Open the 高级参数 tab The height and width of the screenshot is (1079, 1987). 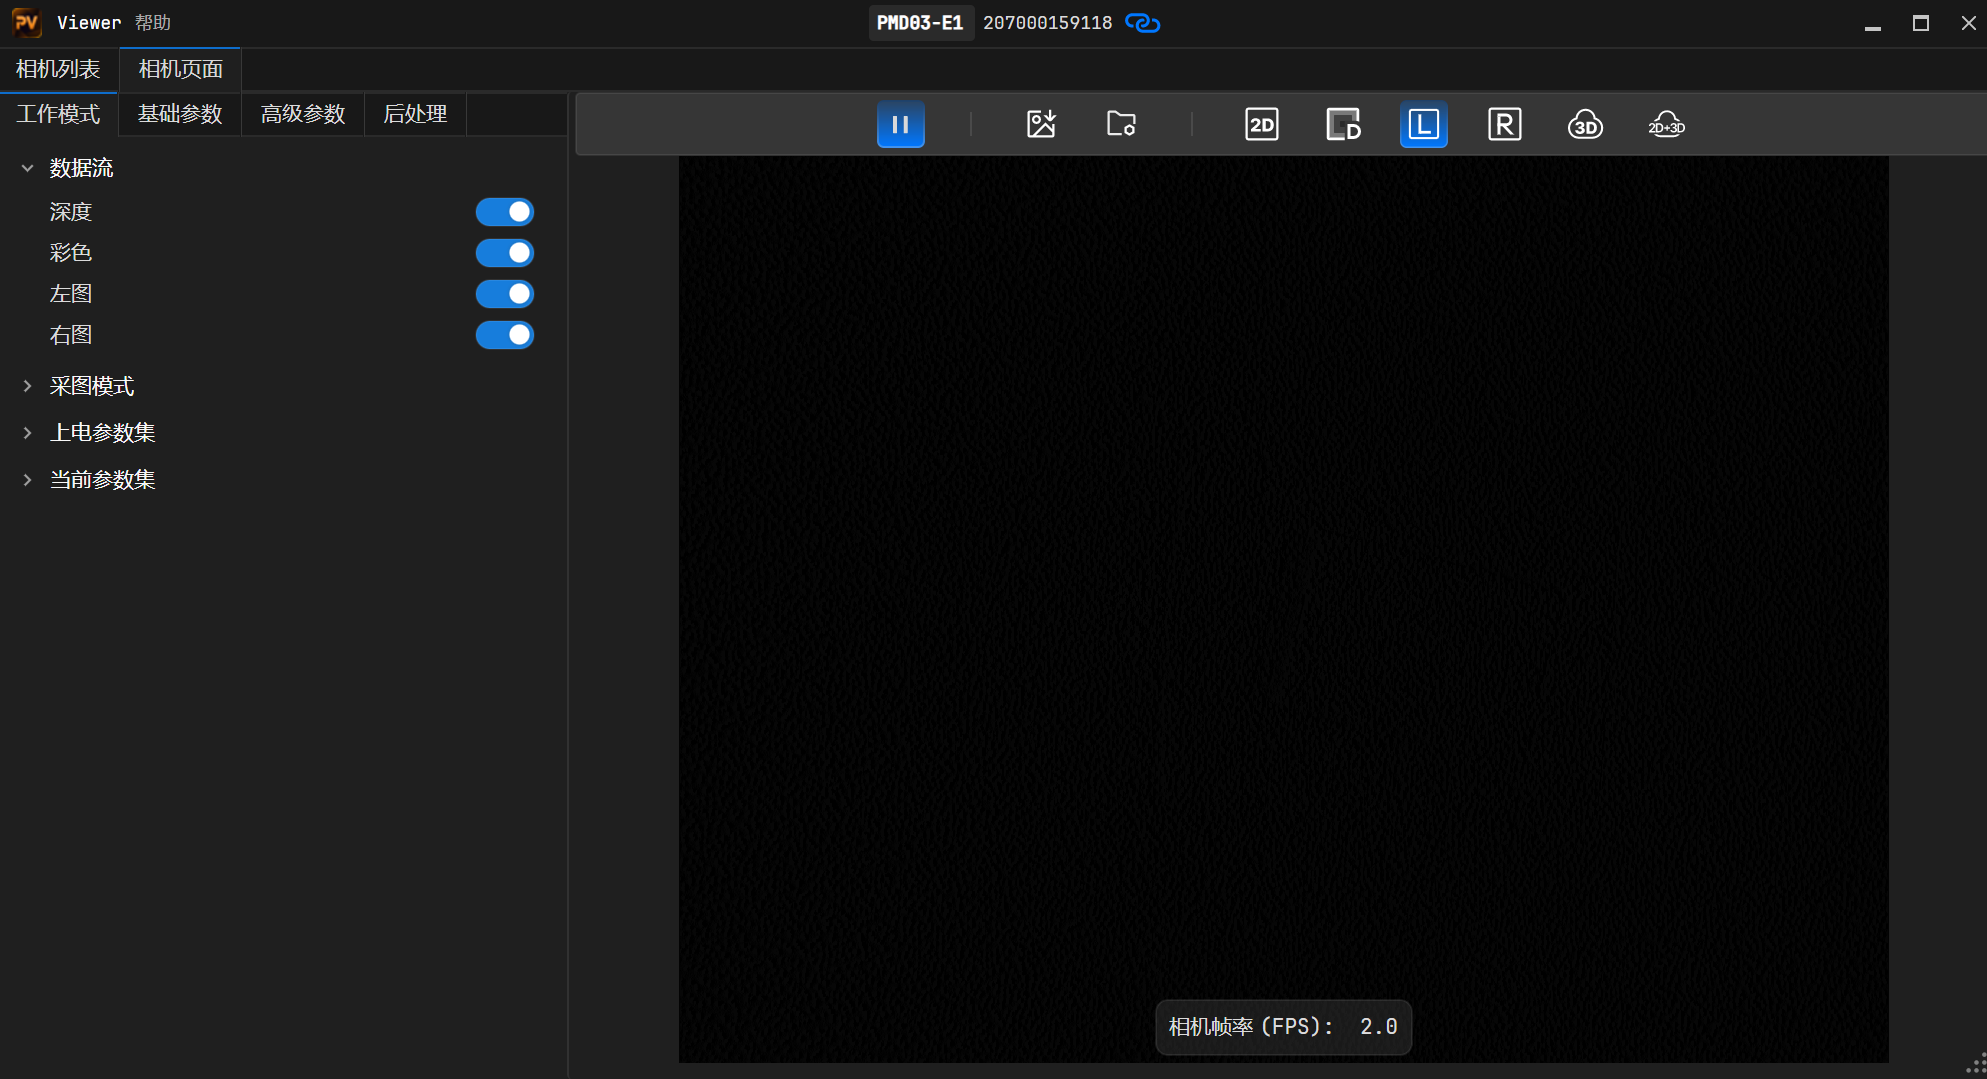point(303,114)
